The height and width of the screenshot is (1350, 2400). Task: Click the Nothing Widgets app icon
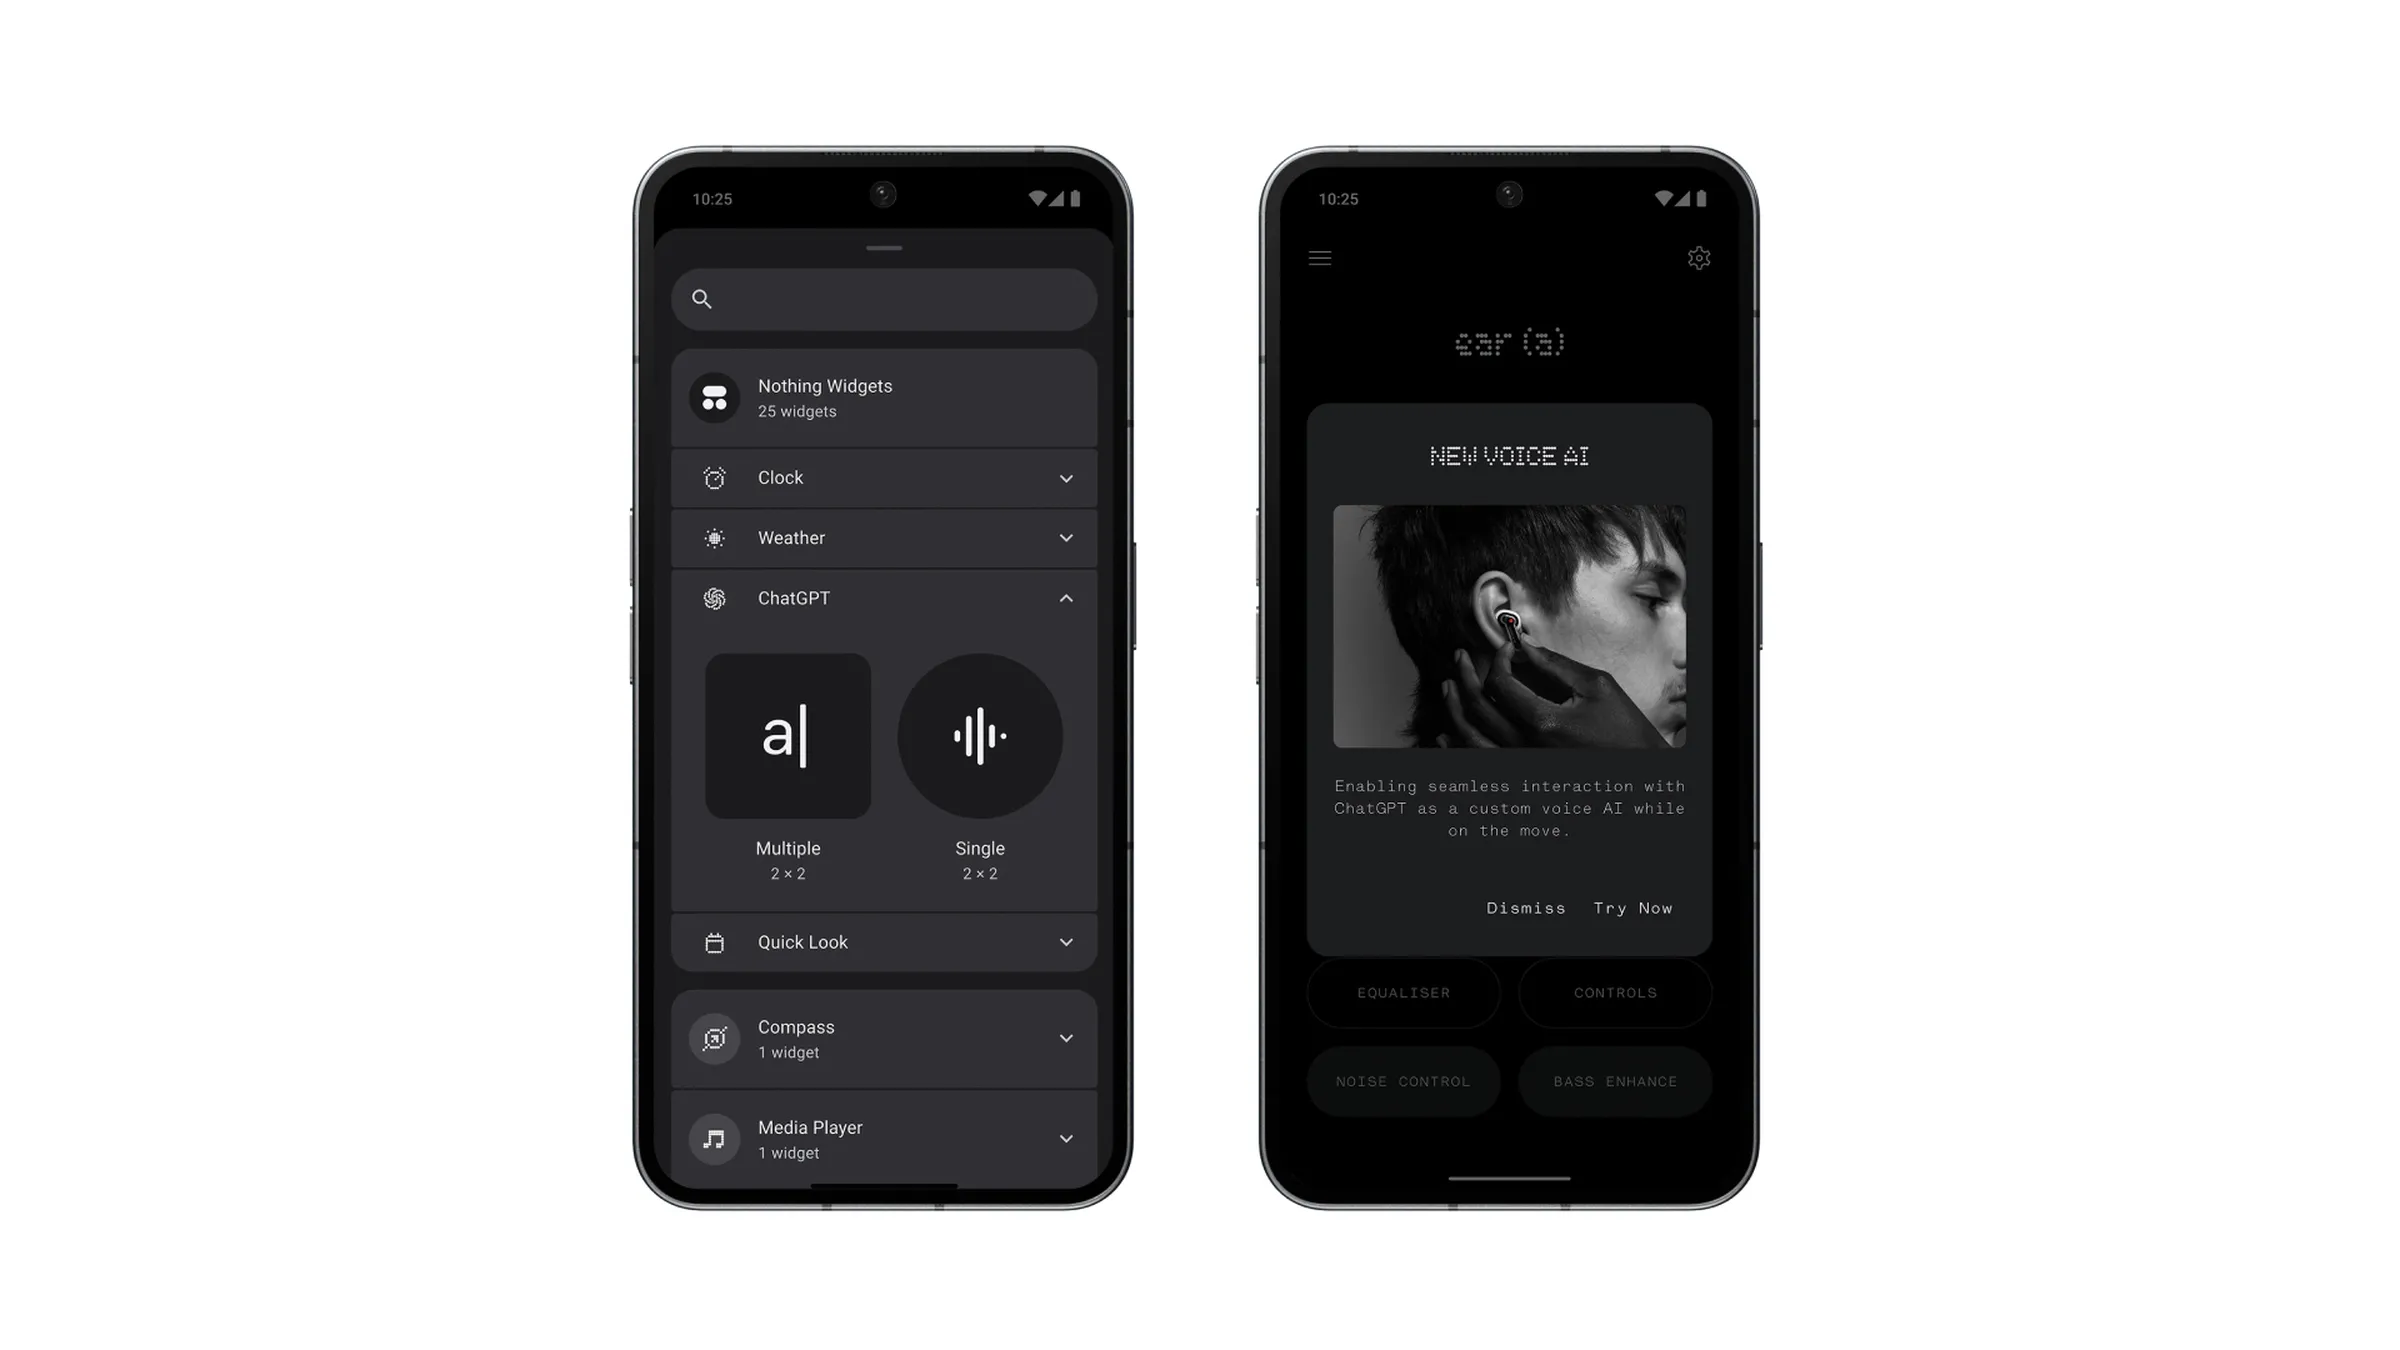(x=714, y=397)
